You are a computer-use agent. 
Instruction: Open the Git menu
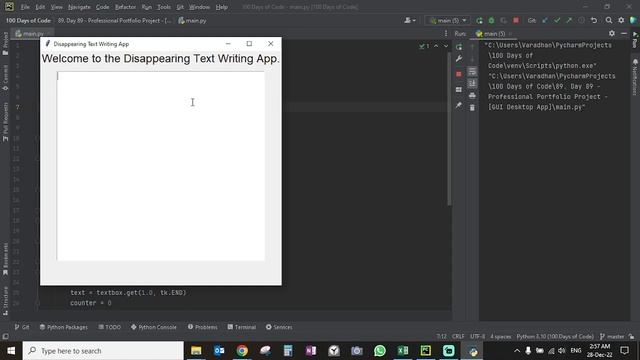180,7
